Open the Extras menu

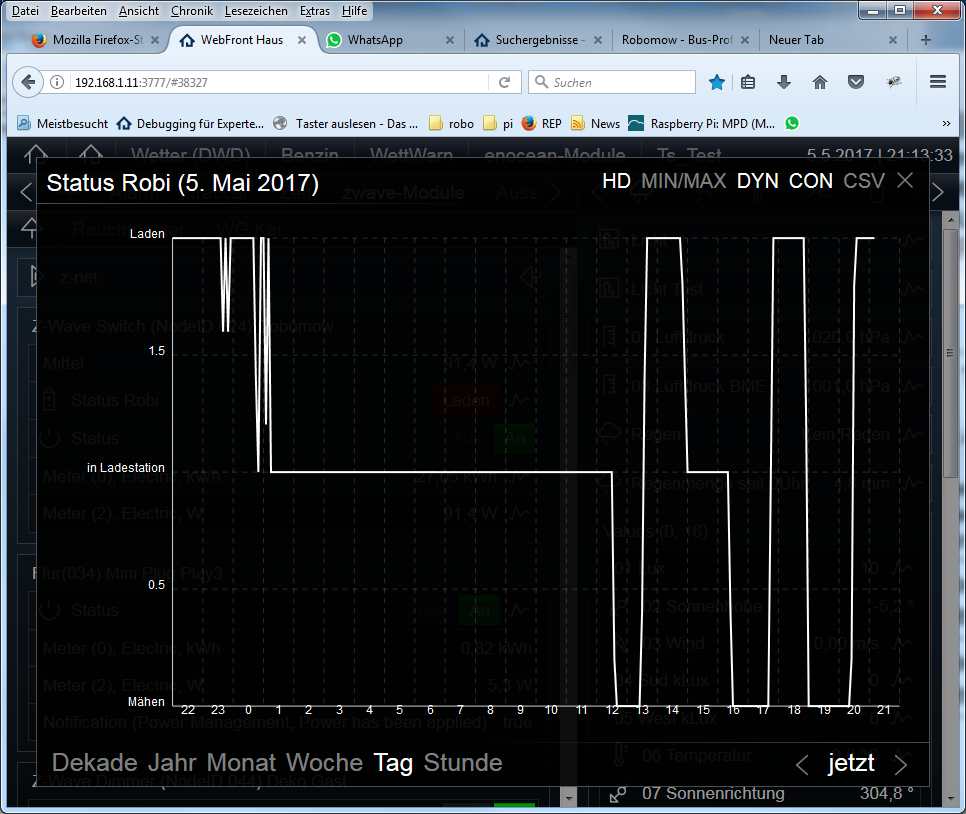tap(314, 10)
